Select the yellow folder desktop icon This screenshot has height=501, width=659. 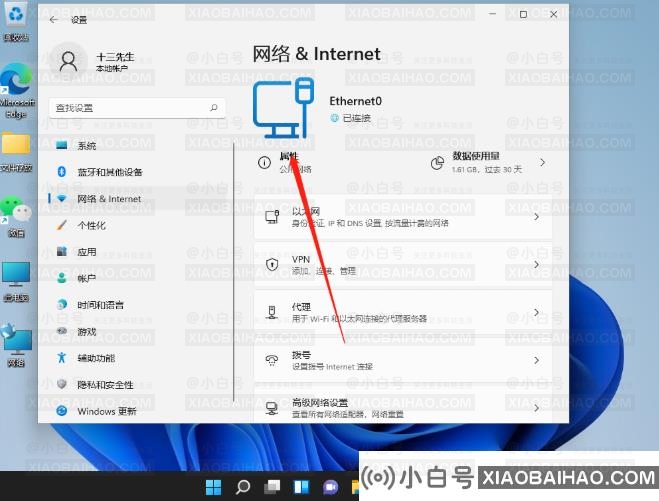pos(16,151)
